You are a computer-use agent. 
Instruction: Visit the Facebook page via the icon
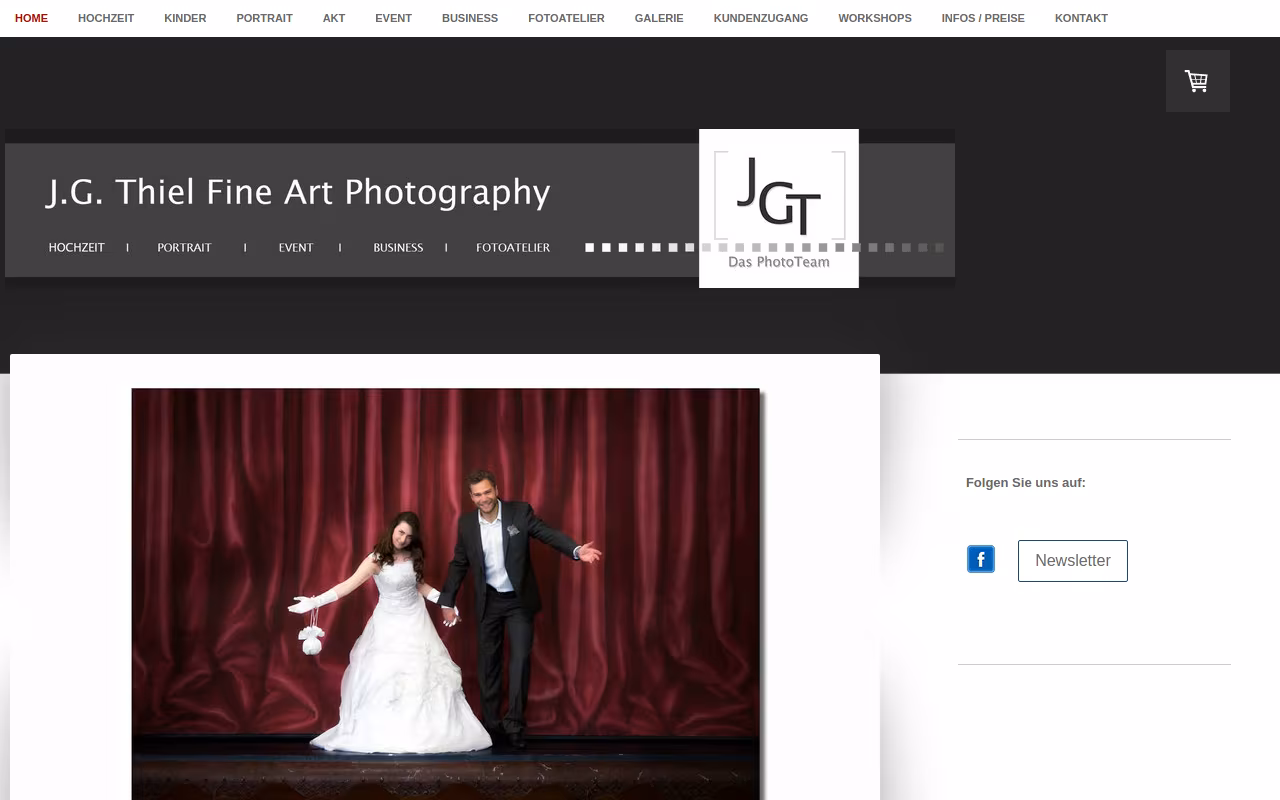(x=981, y=559)
